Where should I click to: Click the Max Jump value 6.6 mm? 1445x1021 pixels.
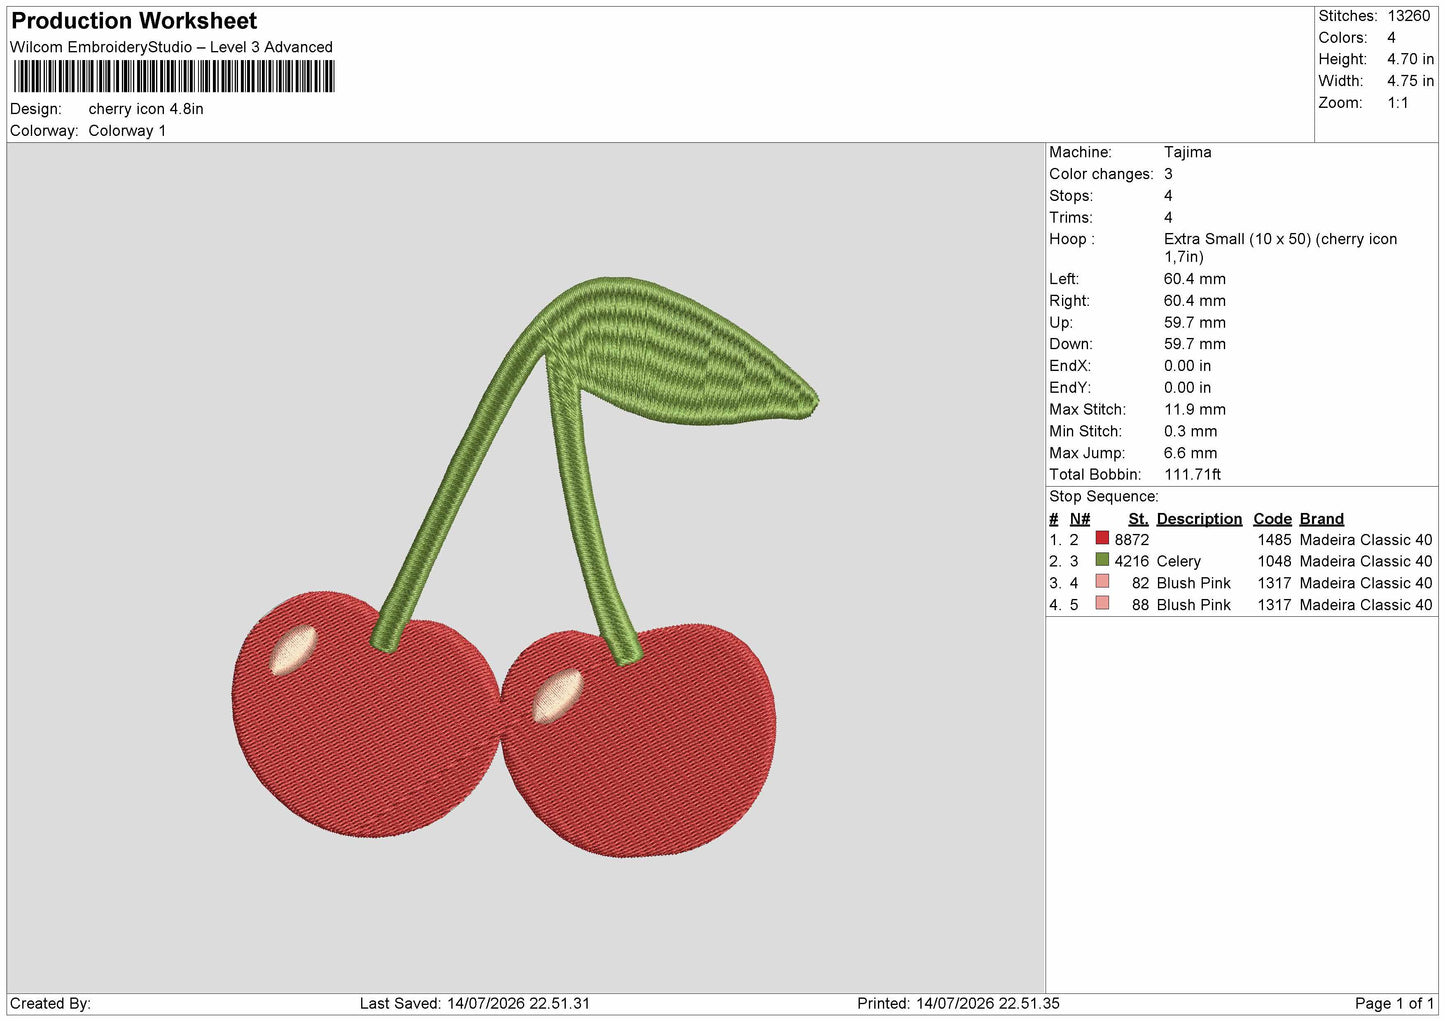1190,453
